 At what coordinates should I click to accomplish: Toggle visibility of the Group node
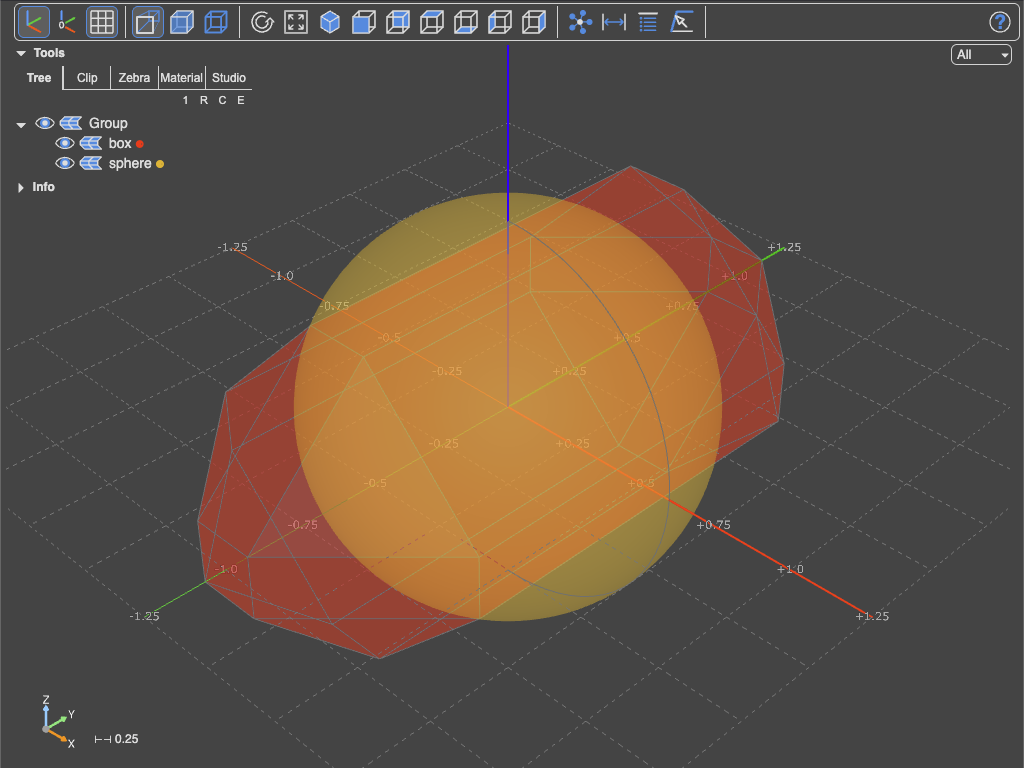point(44,123)
